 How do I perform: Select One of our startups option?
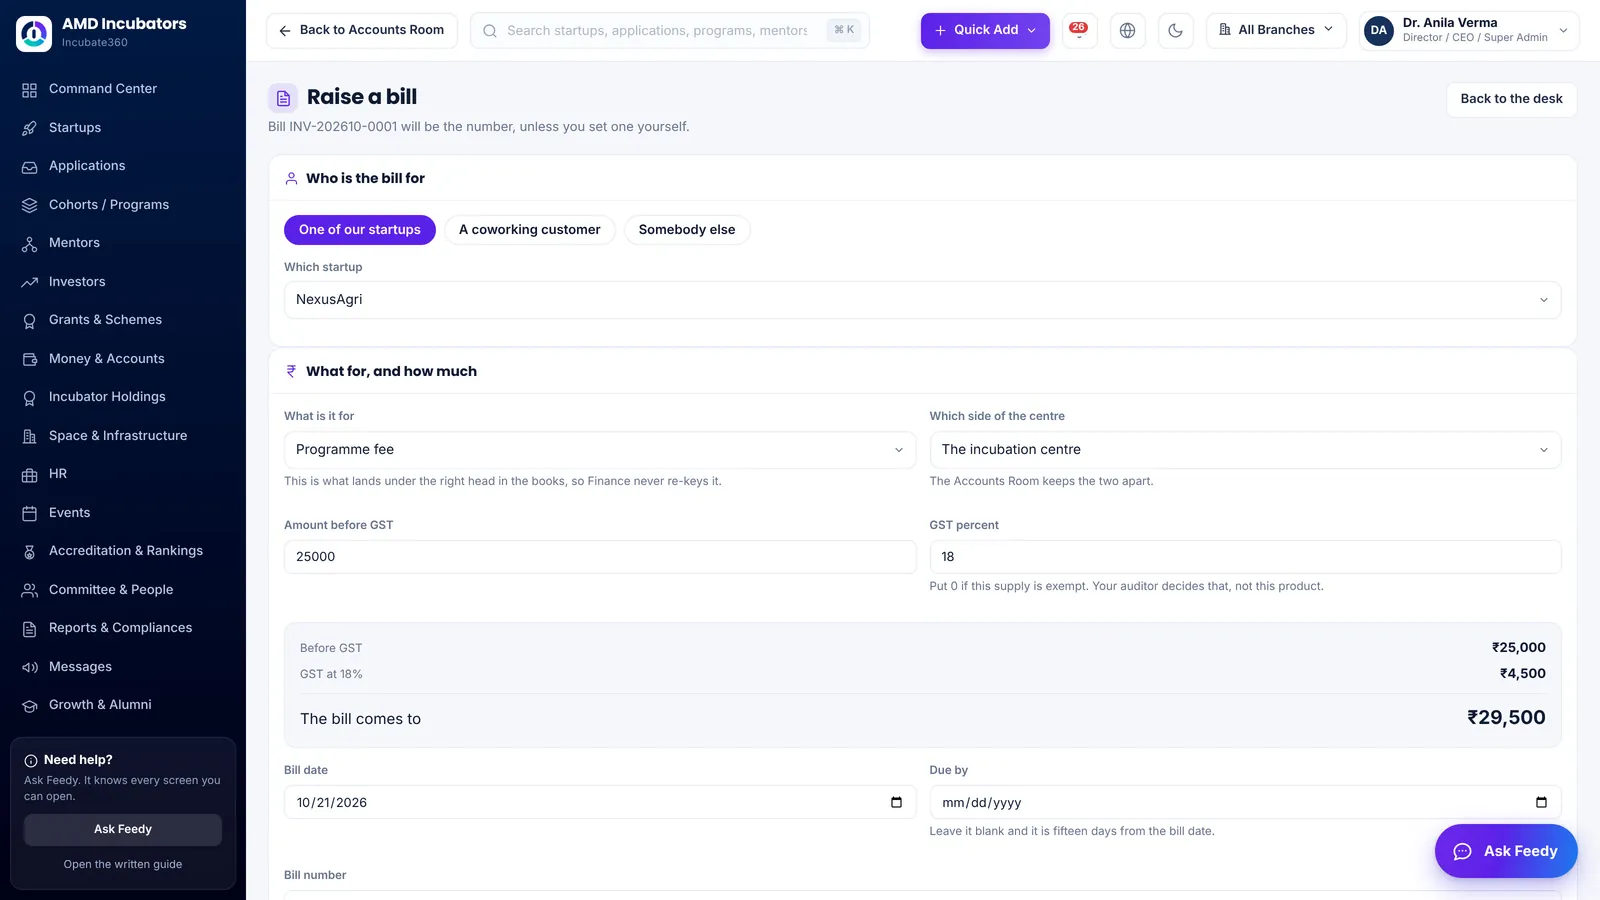(360, 230)
